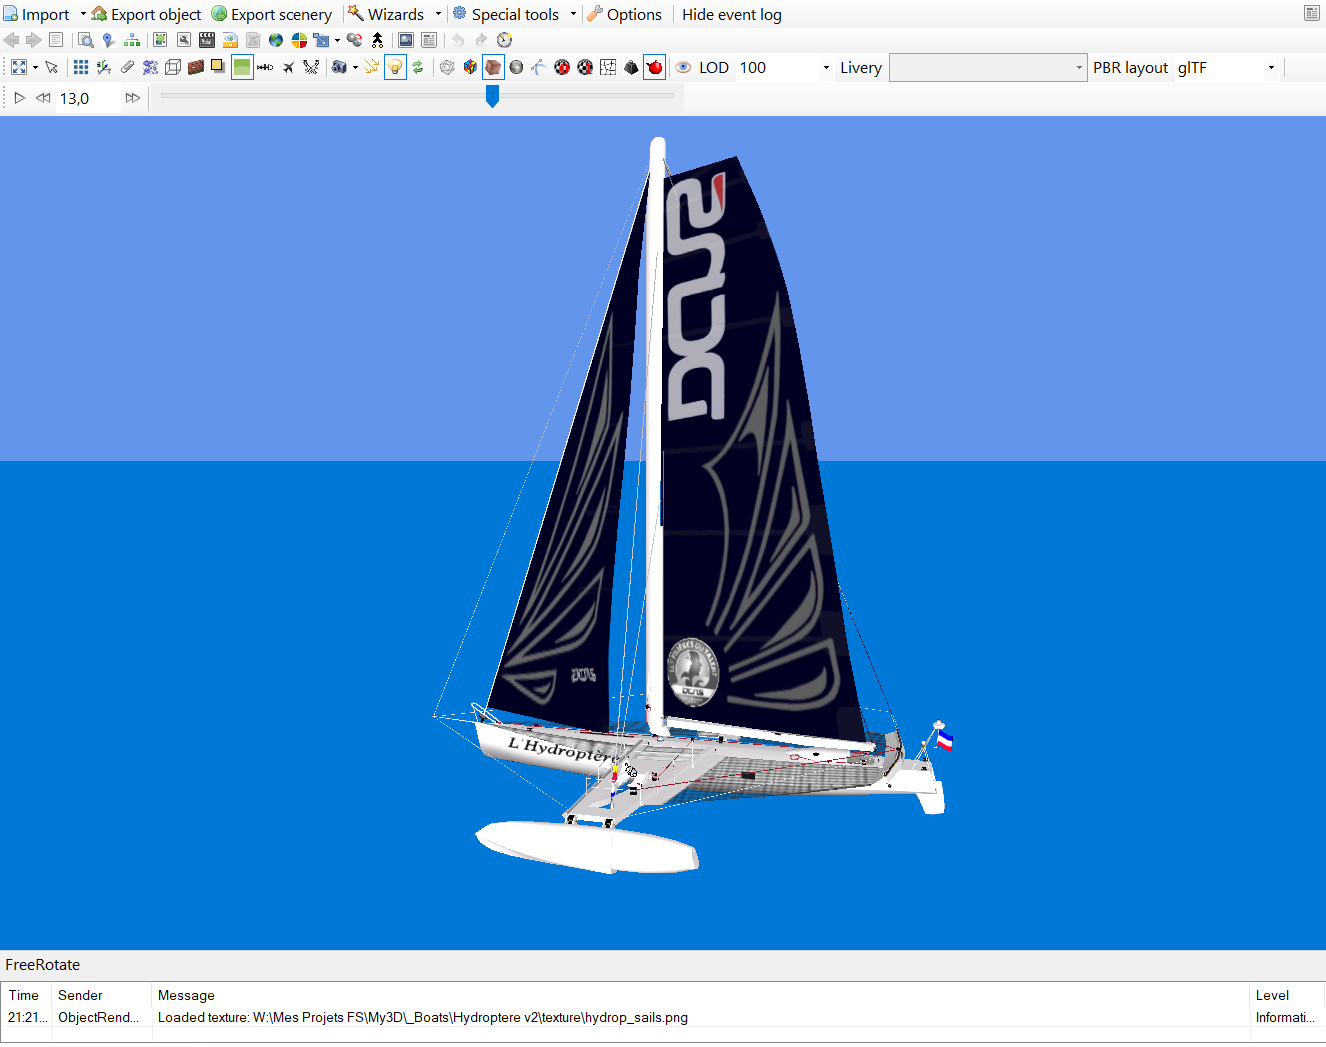1326x1047 pixels.
Task: Toggle the brown textured cube render mode
Action: point(493,67)
